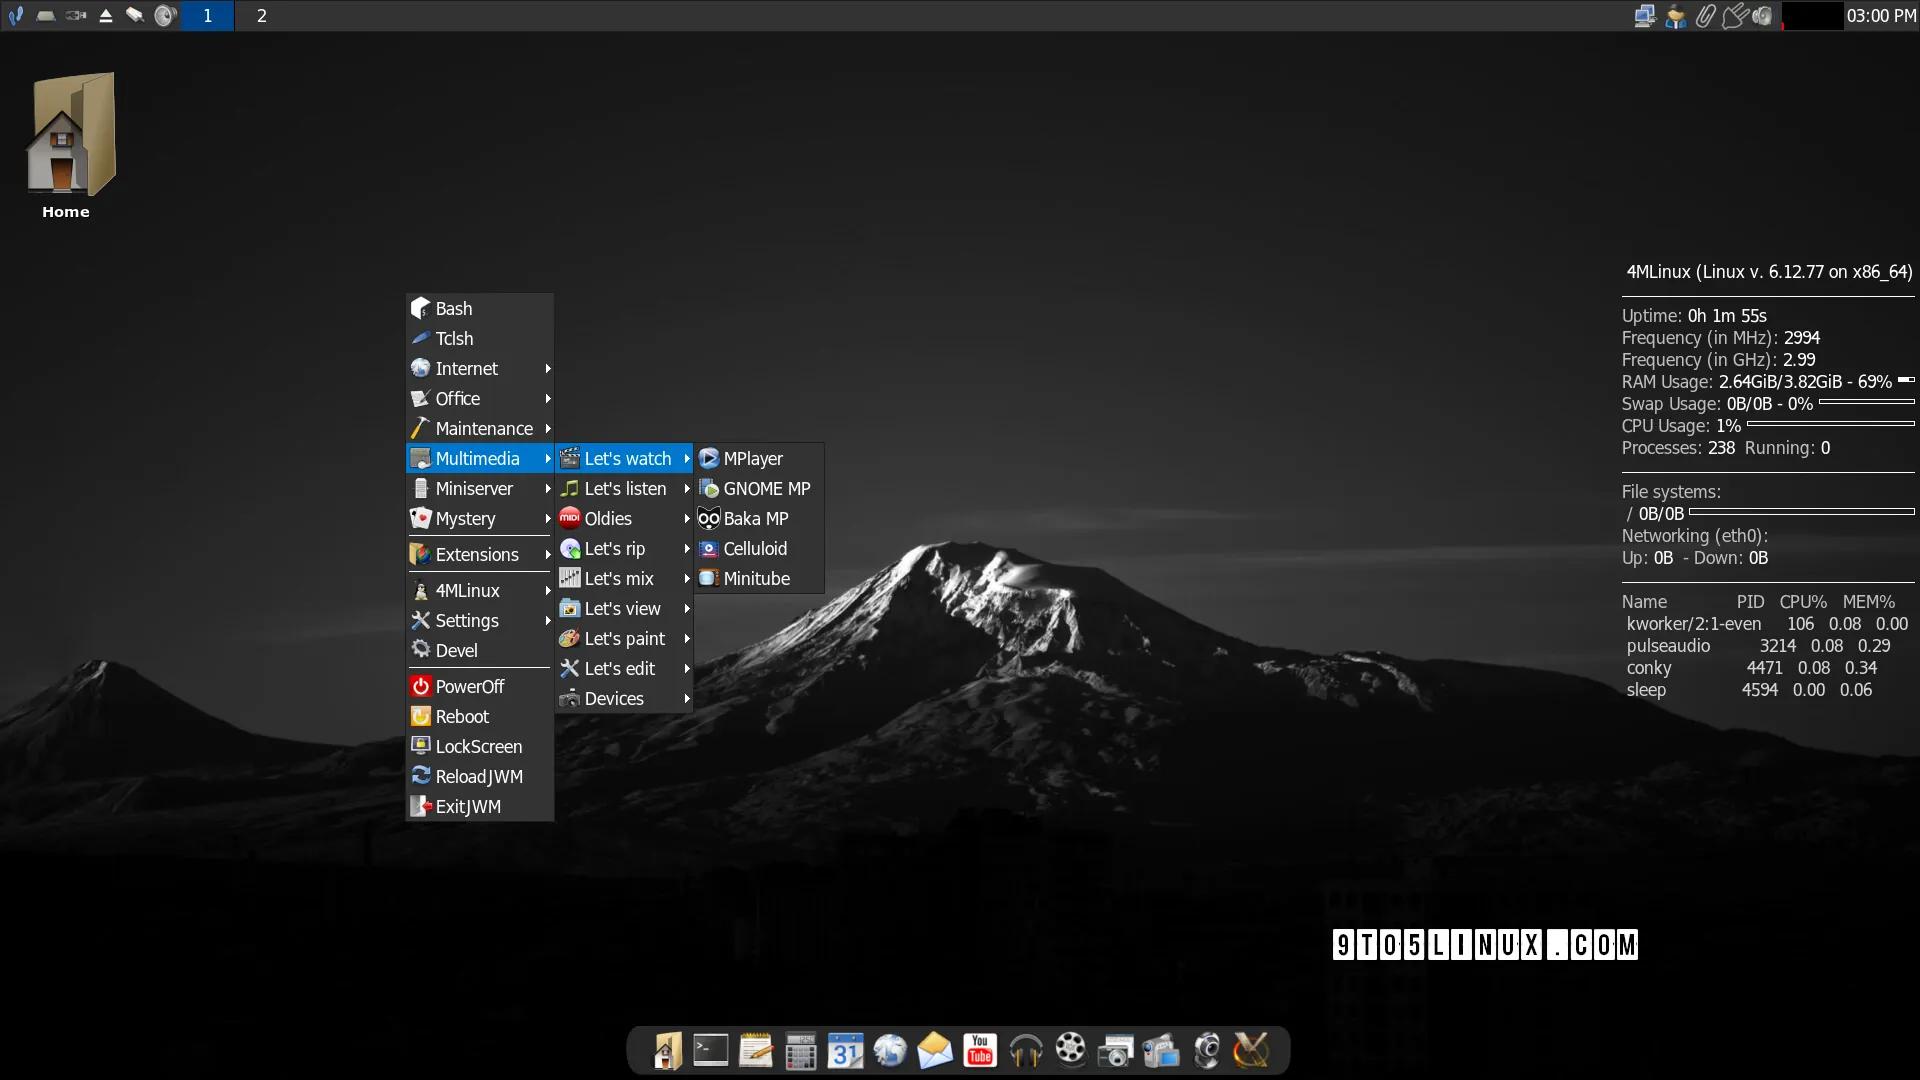Expand the Let's listen submenu
The height and width of the screenshot is (1080, 1920).
coord(625,489)
